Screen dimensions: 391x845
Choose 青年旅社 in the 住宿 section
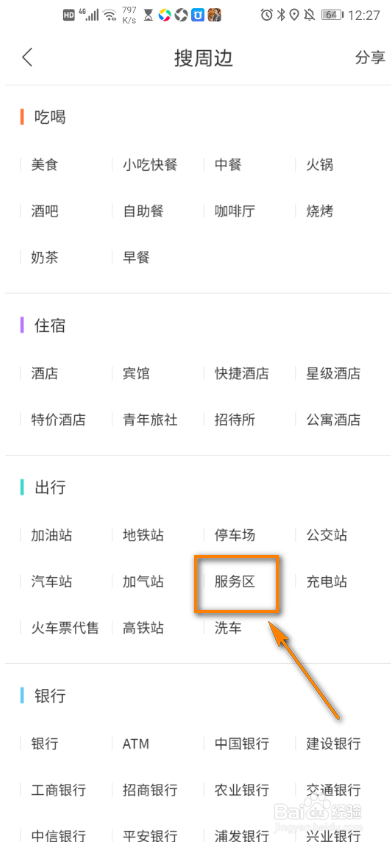(150, 419)
